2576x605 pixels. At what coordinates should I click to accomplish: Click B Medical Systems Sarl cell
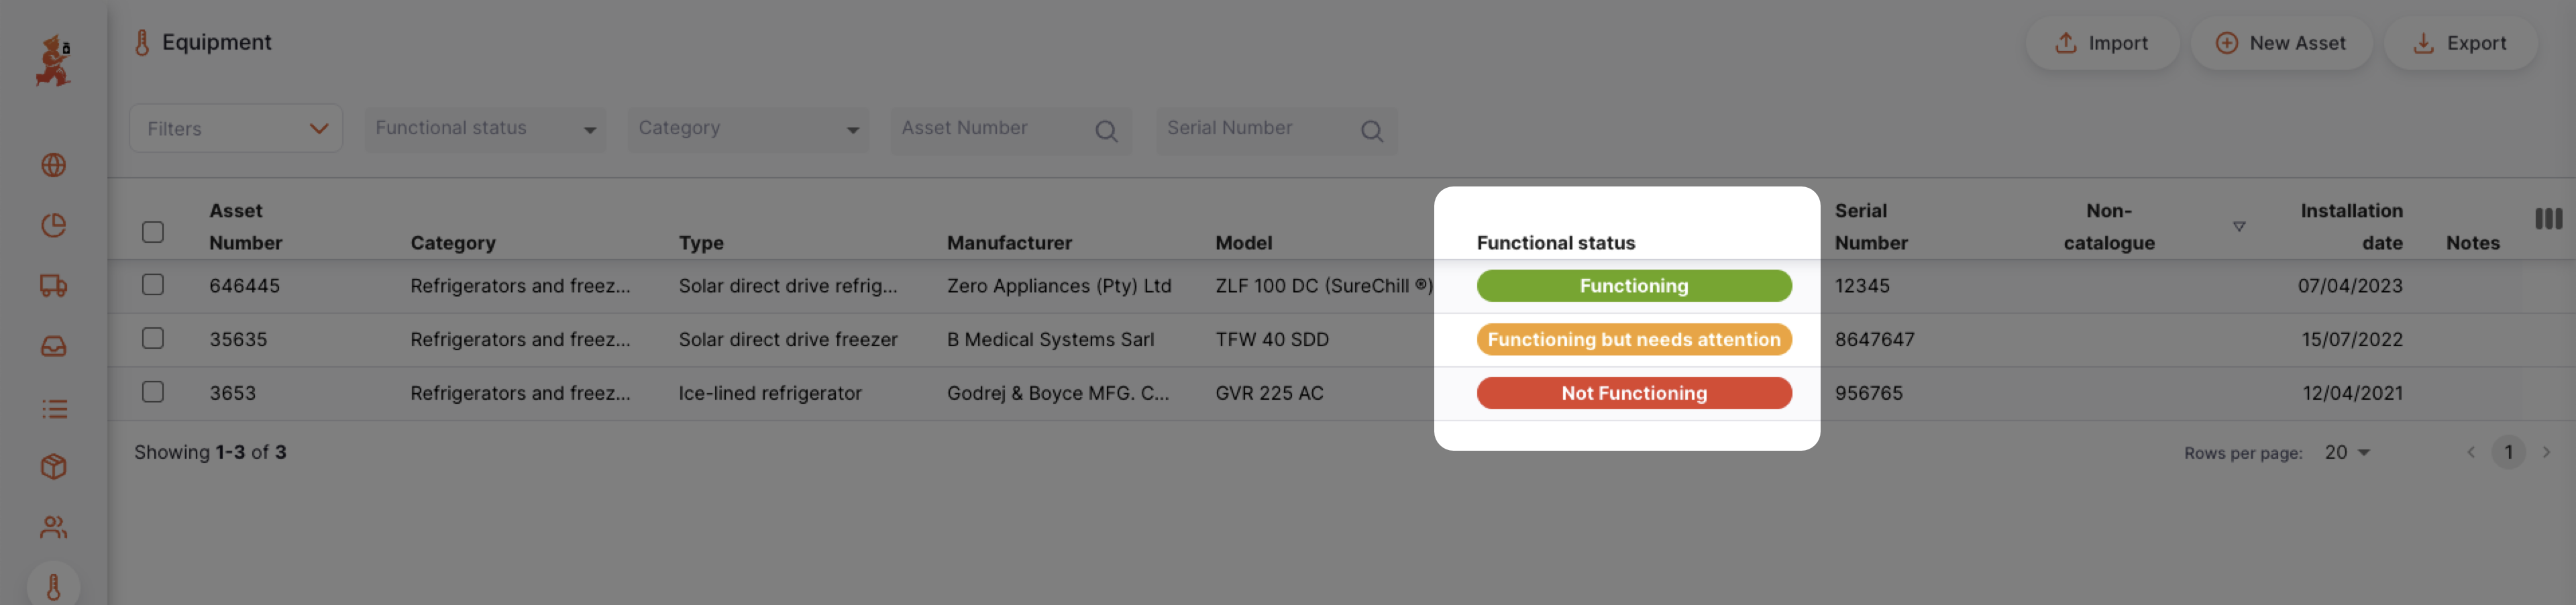tap(1050, 340)
